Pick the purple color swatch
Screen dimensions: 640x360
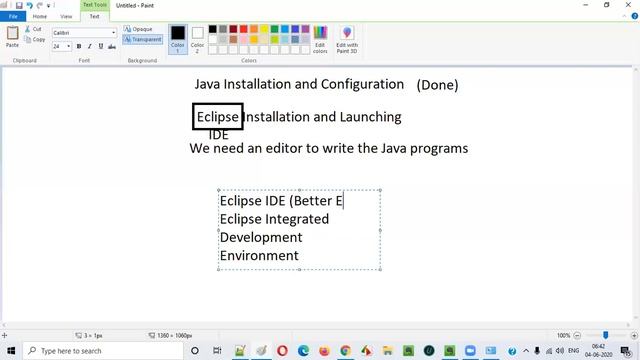[305, 29]
